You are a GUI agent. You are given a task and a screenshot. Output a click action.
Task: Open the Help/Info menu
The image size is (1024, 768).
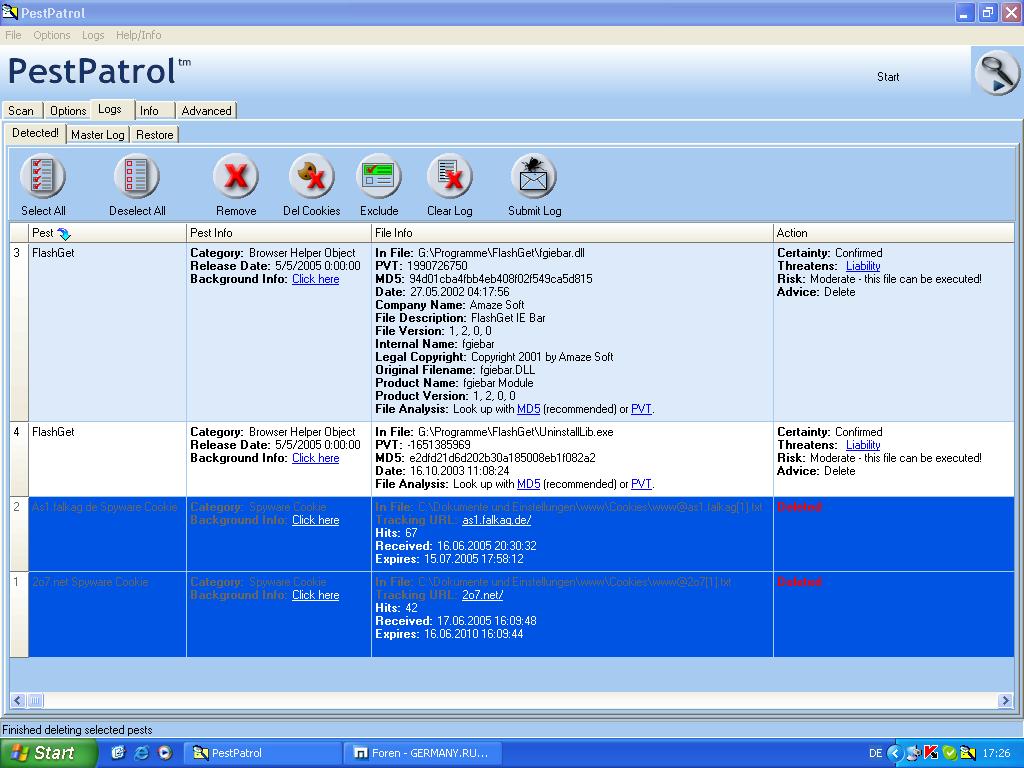coord(138,35)
